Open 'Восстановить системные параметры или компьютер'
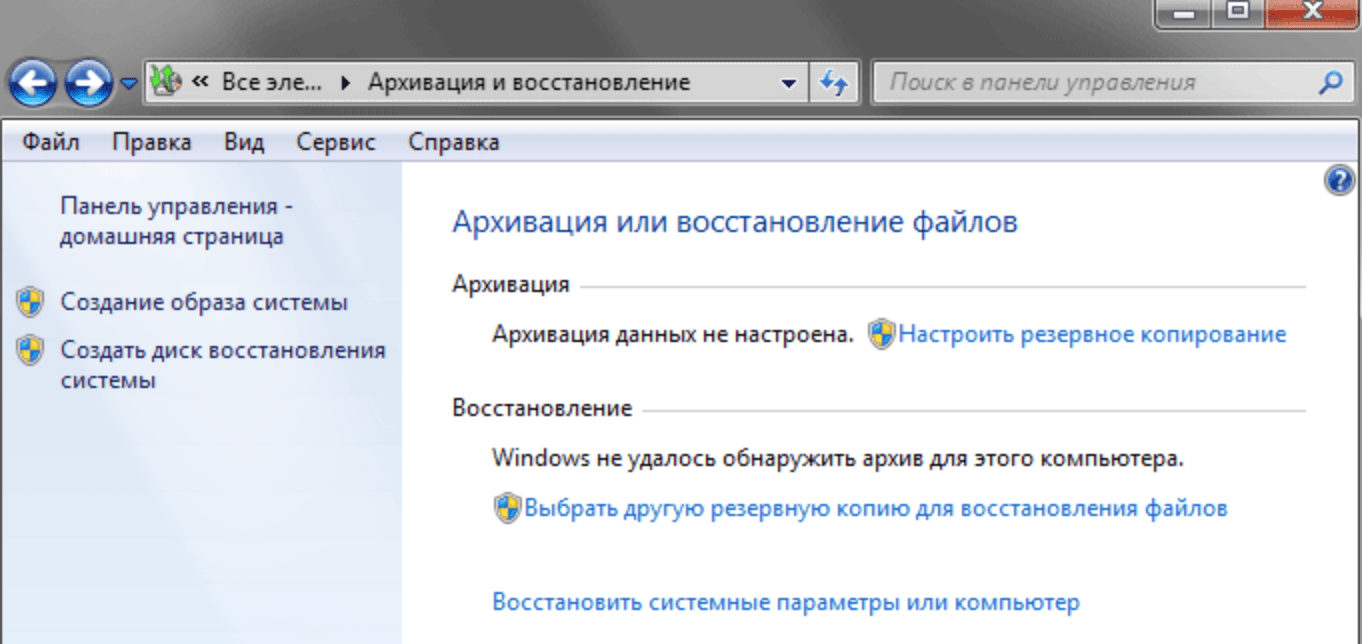Viewport: 1362px width, 644px height. pos(786,603)
